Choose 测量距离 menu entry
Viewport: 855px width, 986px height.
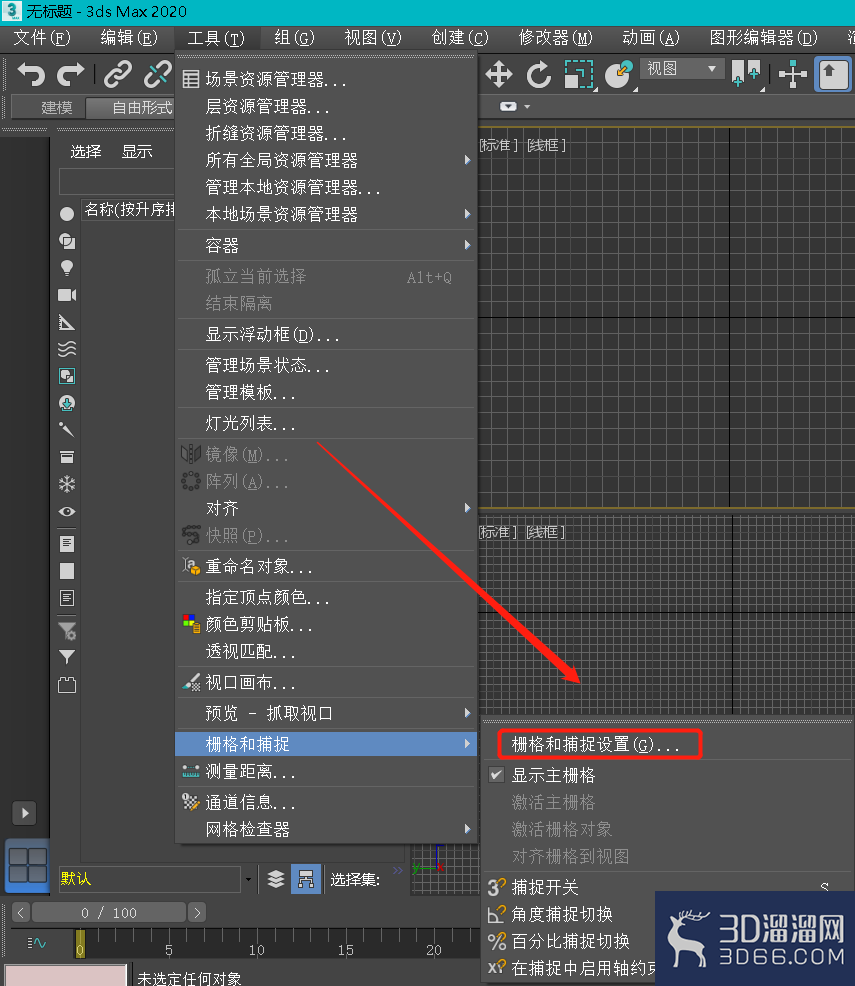point(326,772)
